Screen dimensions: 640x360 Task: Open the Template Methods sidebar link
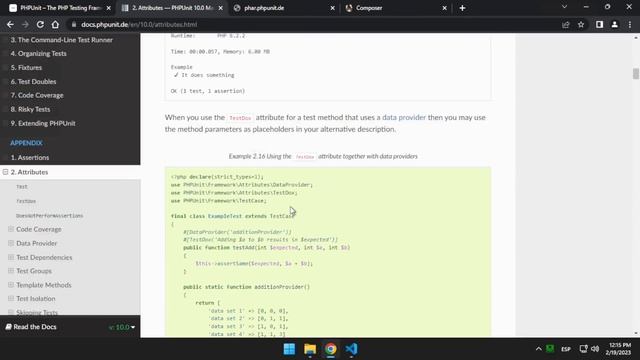point(44,285)
